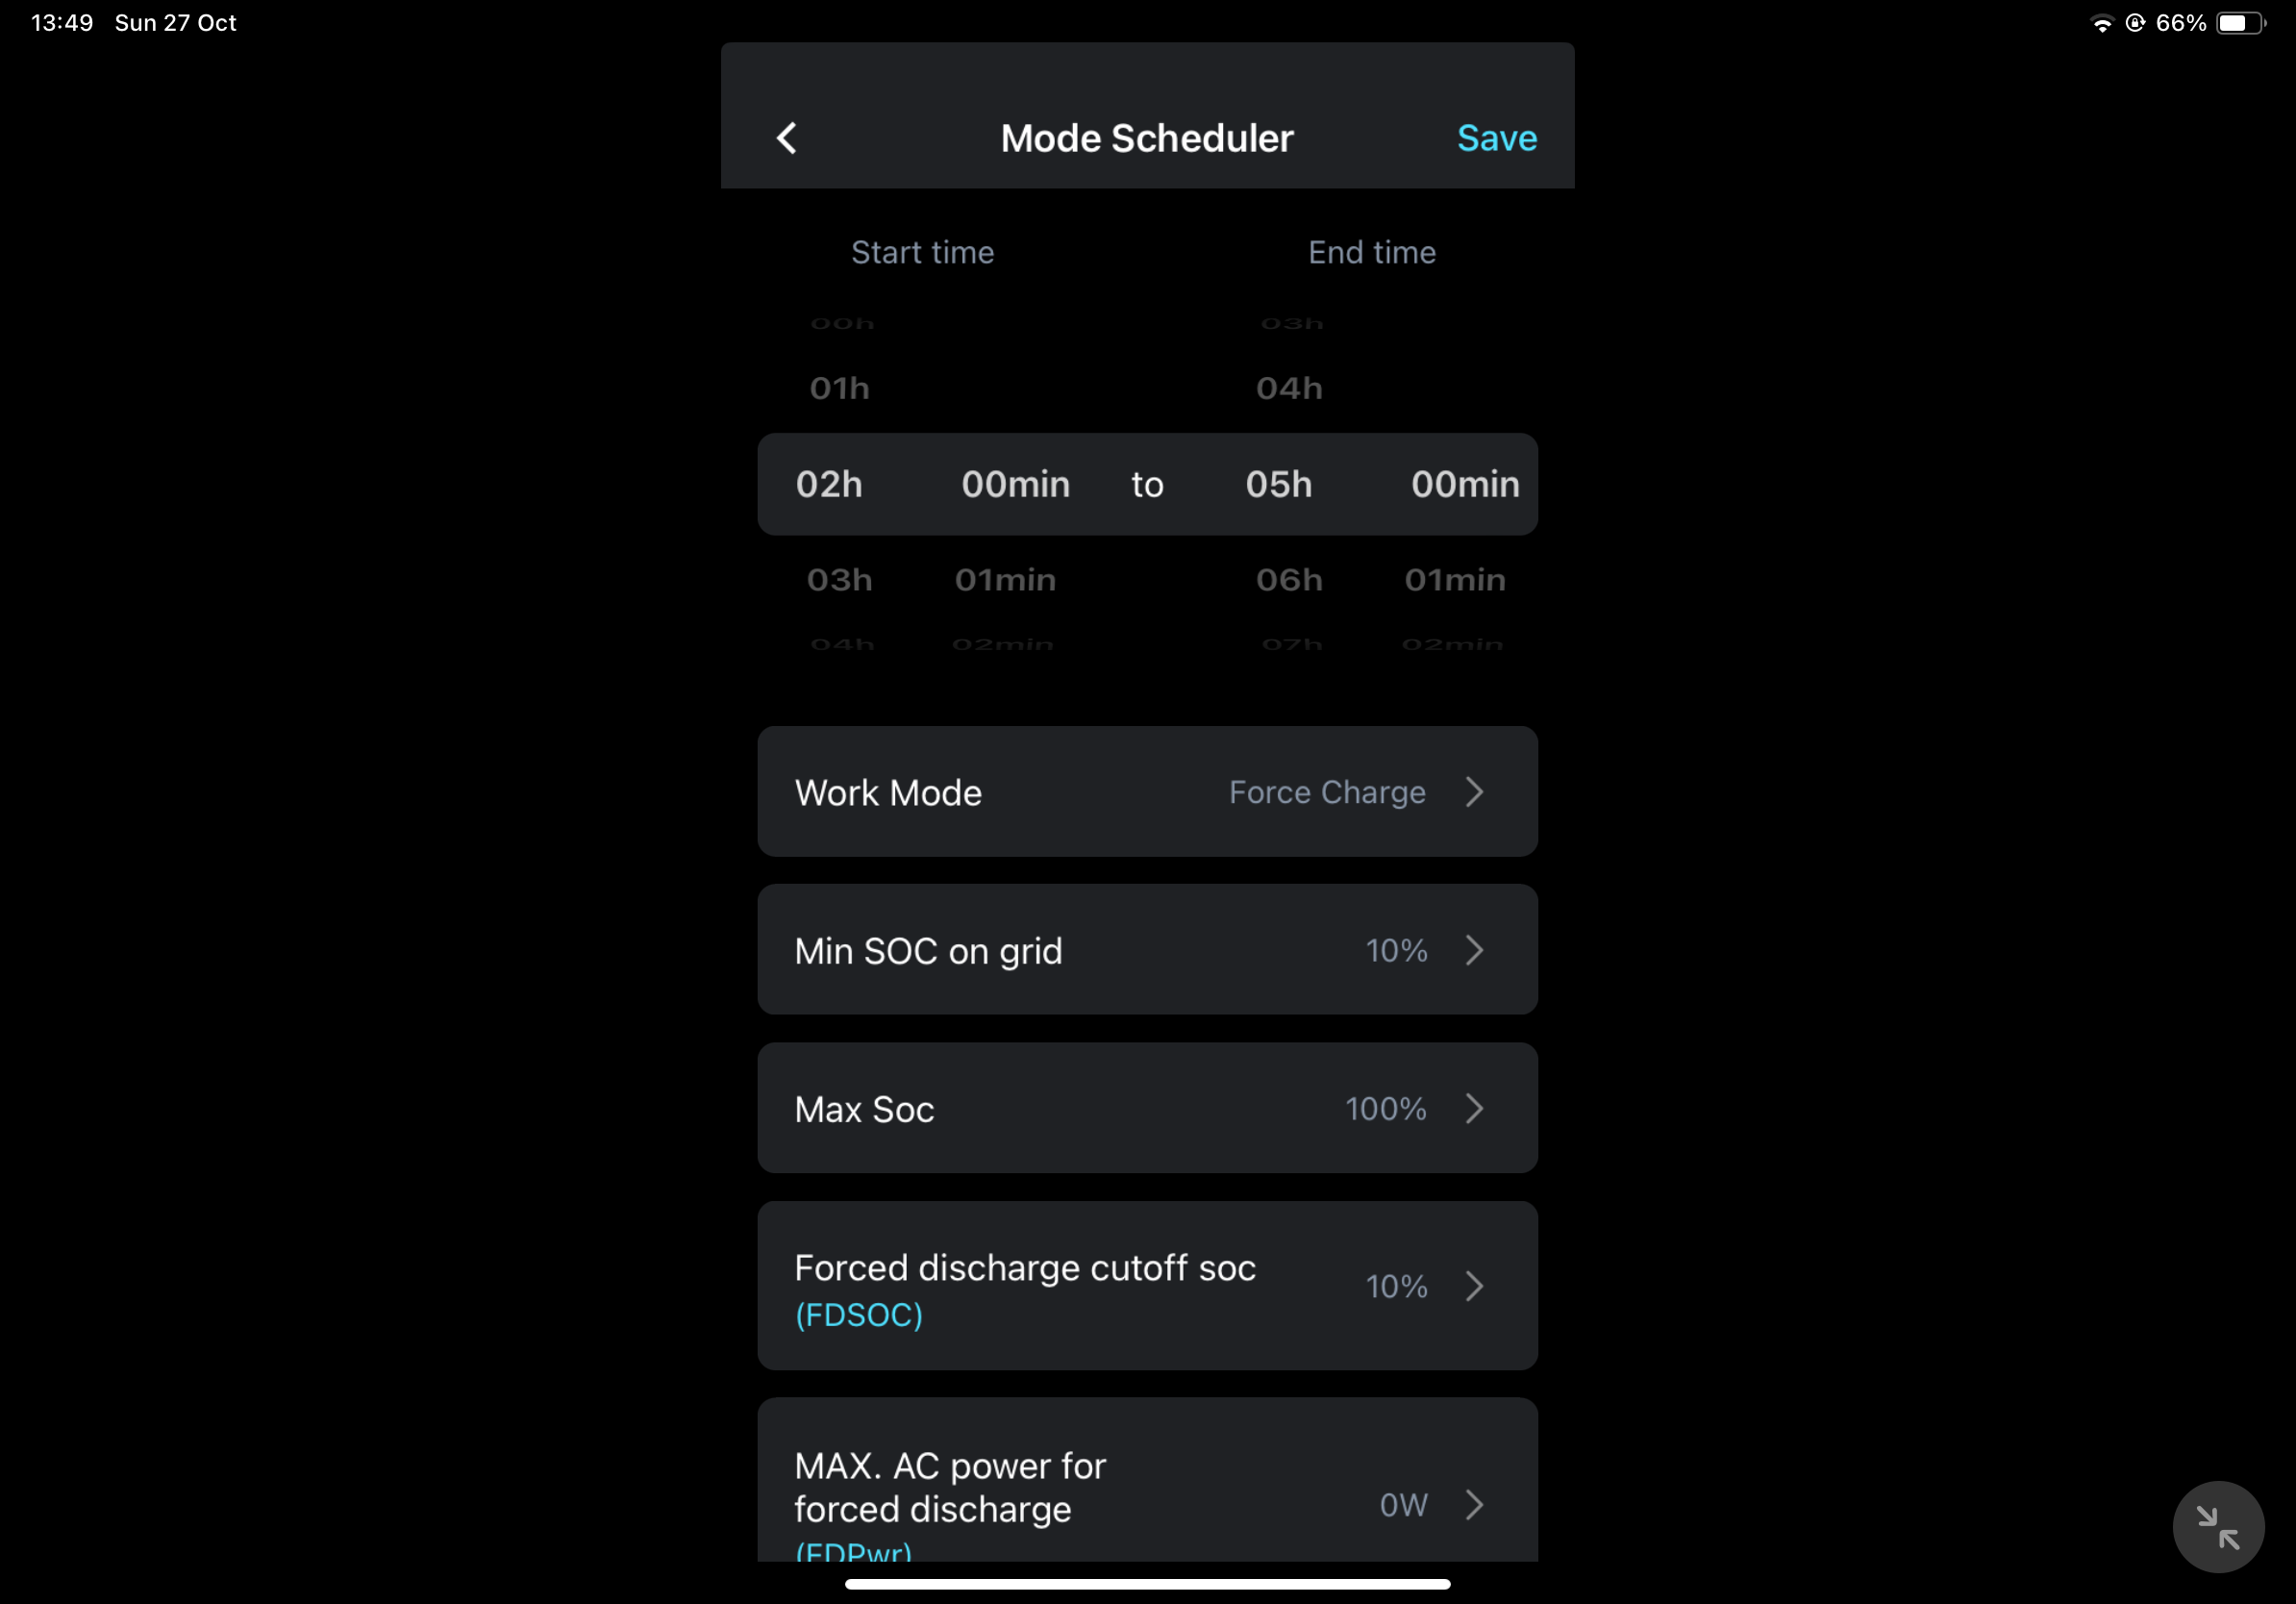Screen dimensions: 2296x1604
Task: Tap the Wi-Fi status icon
Action: [2101, 23]
